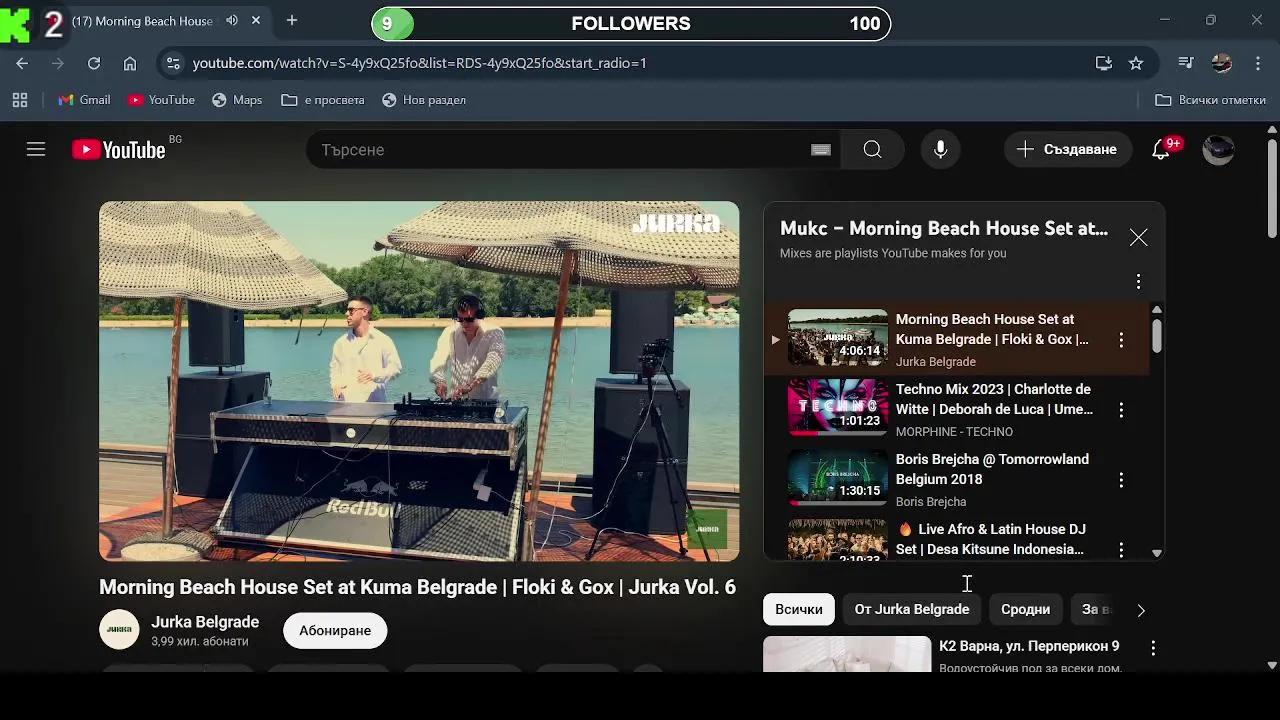Close the Mix playlist panel

coord(1138,237)
